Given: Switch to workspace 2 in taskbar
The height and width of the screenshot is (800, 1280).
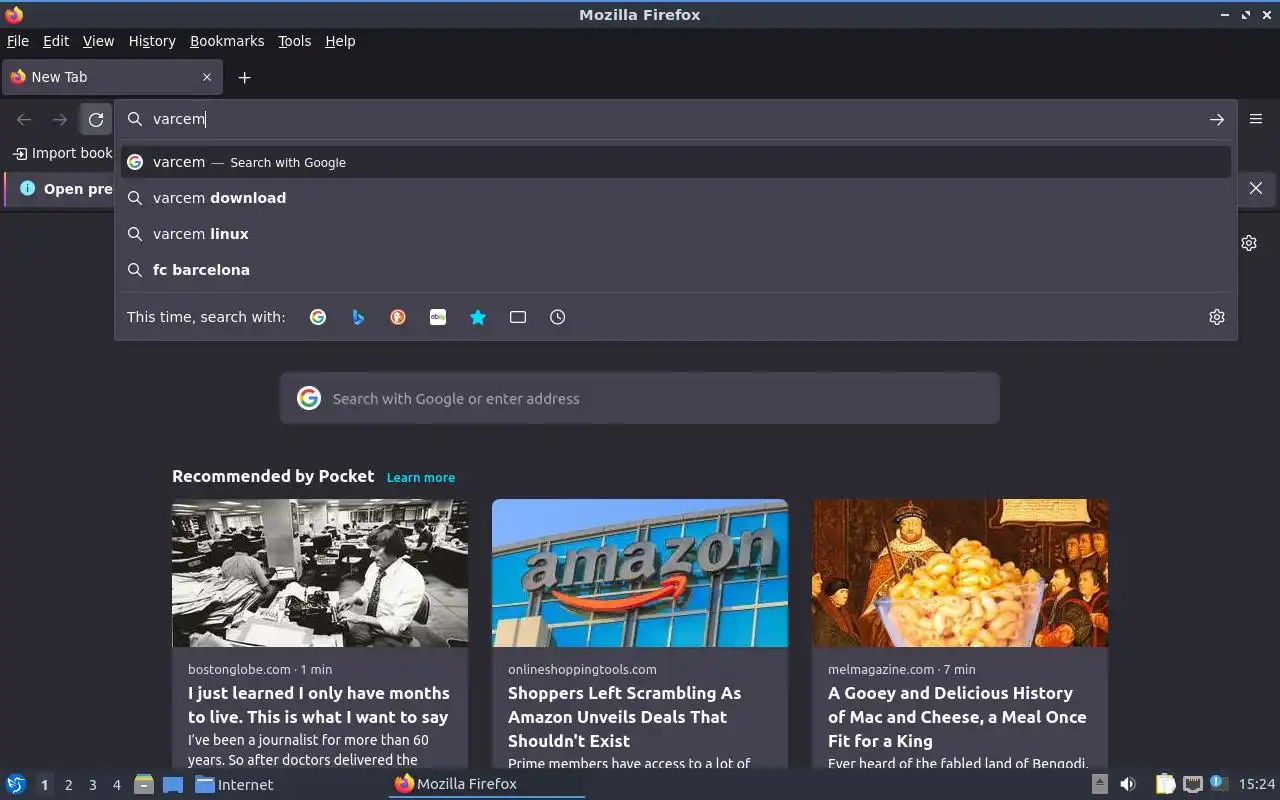Looking at the screenshot, I should (x=68, y=785).
